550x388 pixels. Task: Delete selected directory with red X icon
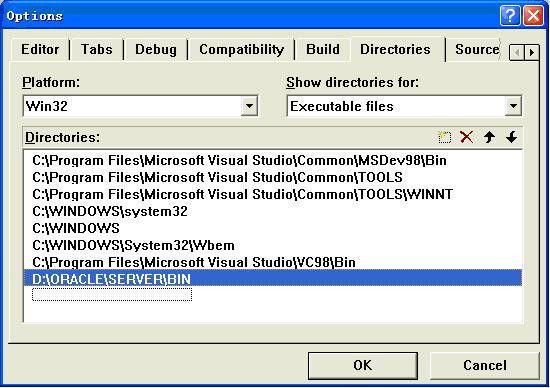tap(467, 137)
